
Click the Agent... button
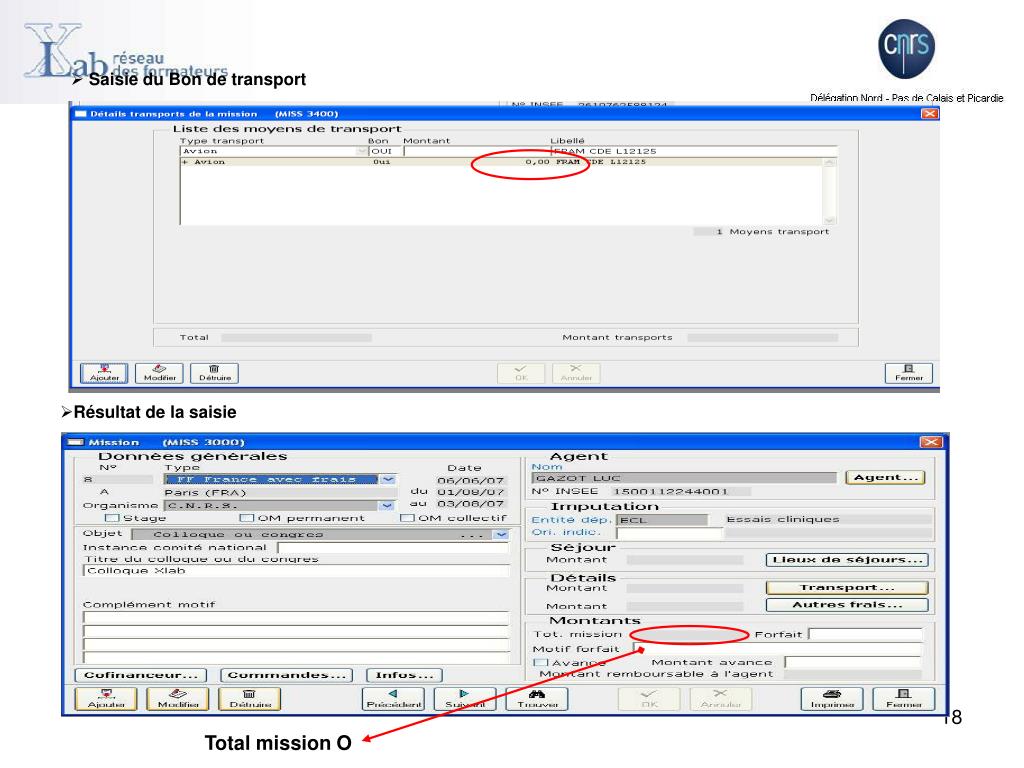click(x=886, y=477)
